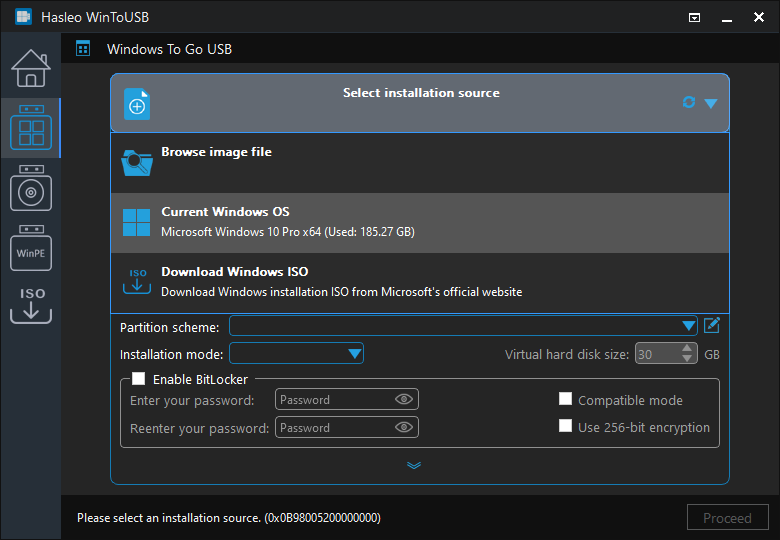Open the Installation mode dropdown
Image resolution: width=780 pixels, height=540 pixels.
296,354
